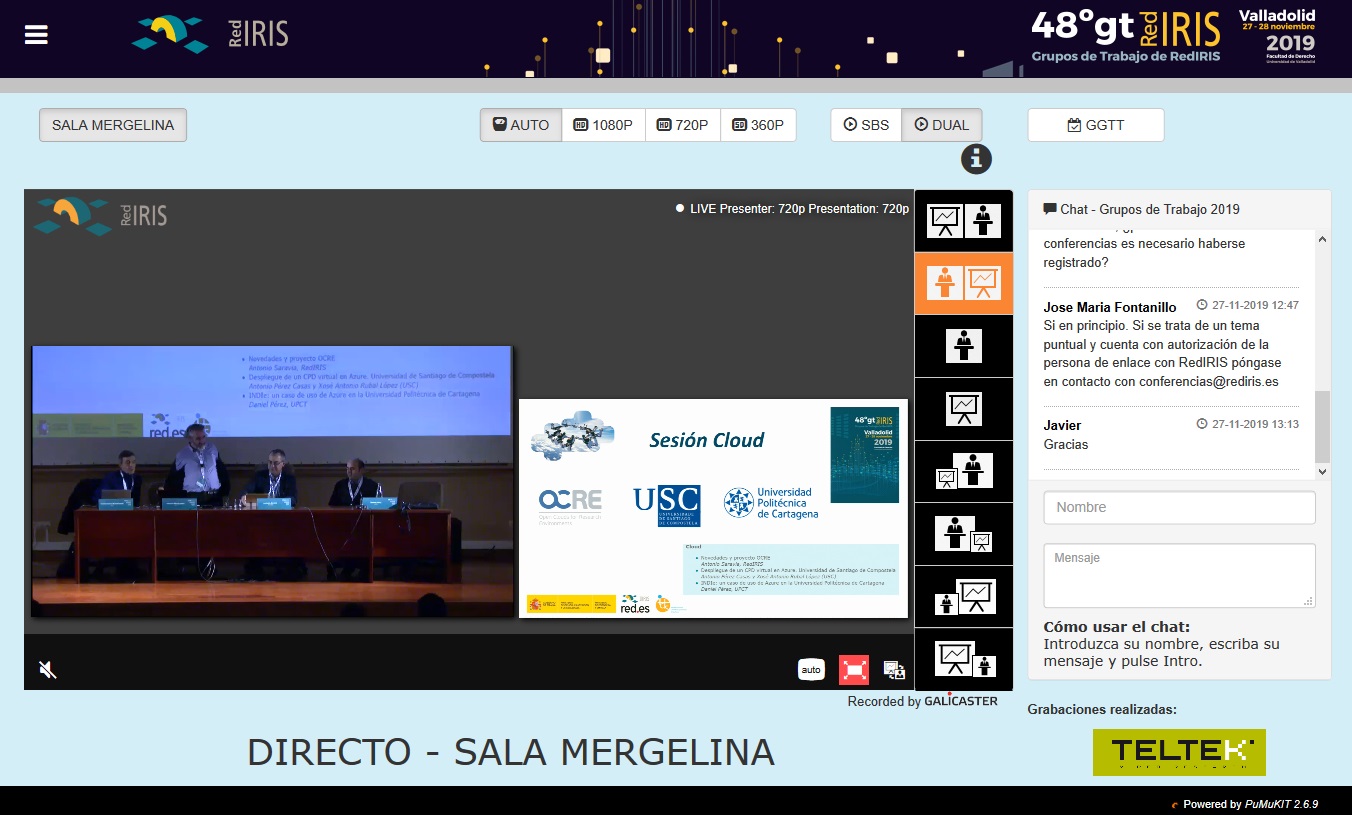Viewport: 1352px width, 815px height.
Task: Click the 'Grabaciones realizadas:' label
Action: tap(1102, 710)
